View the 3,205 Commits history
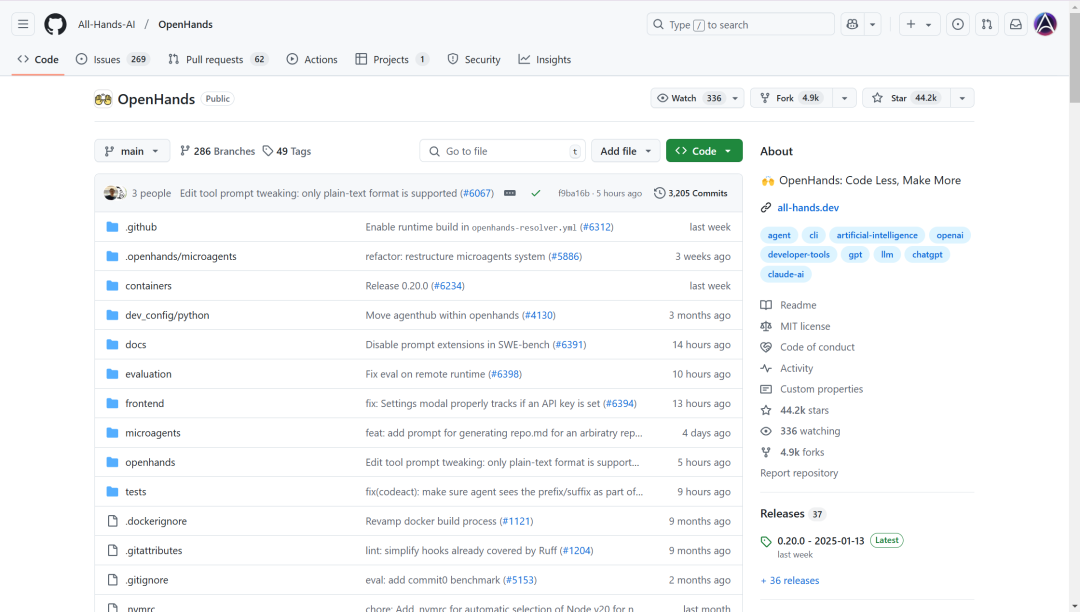This screenshot has height=612, width=1080. pos(690,193)
